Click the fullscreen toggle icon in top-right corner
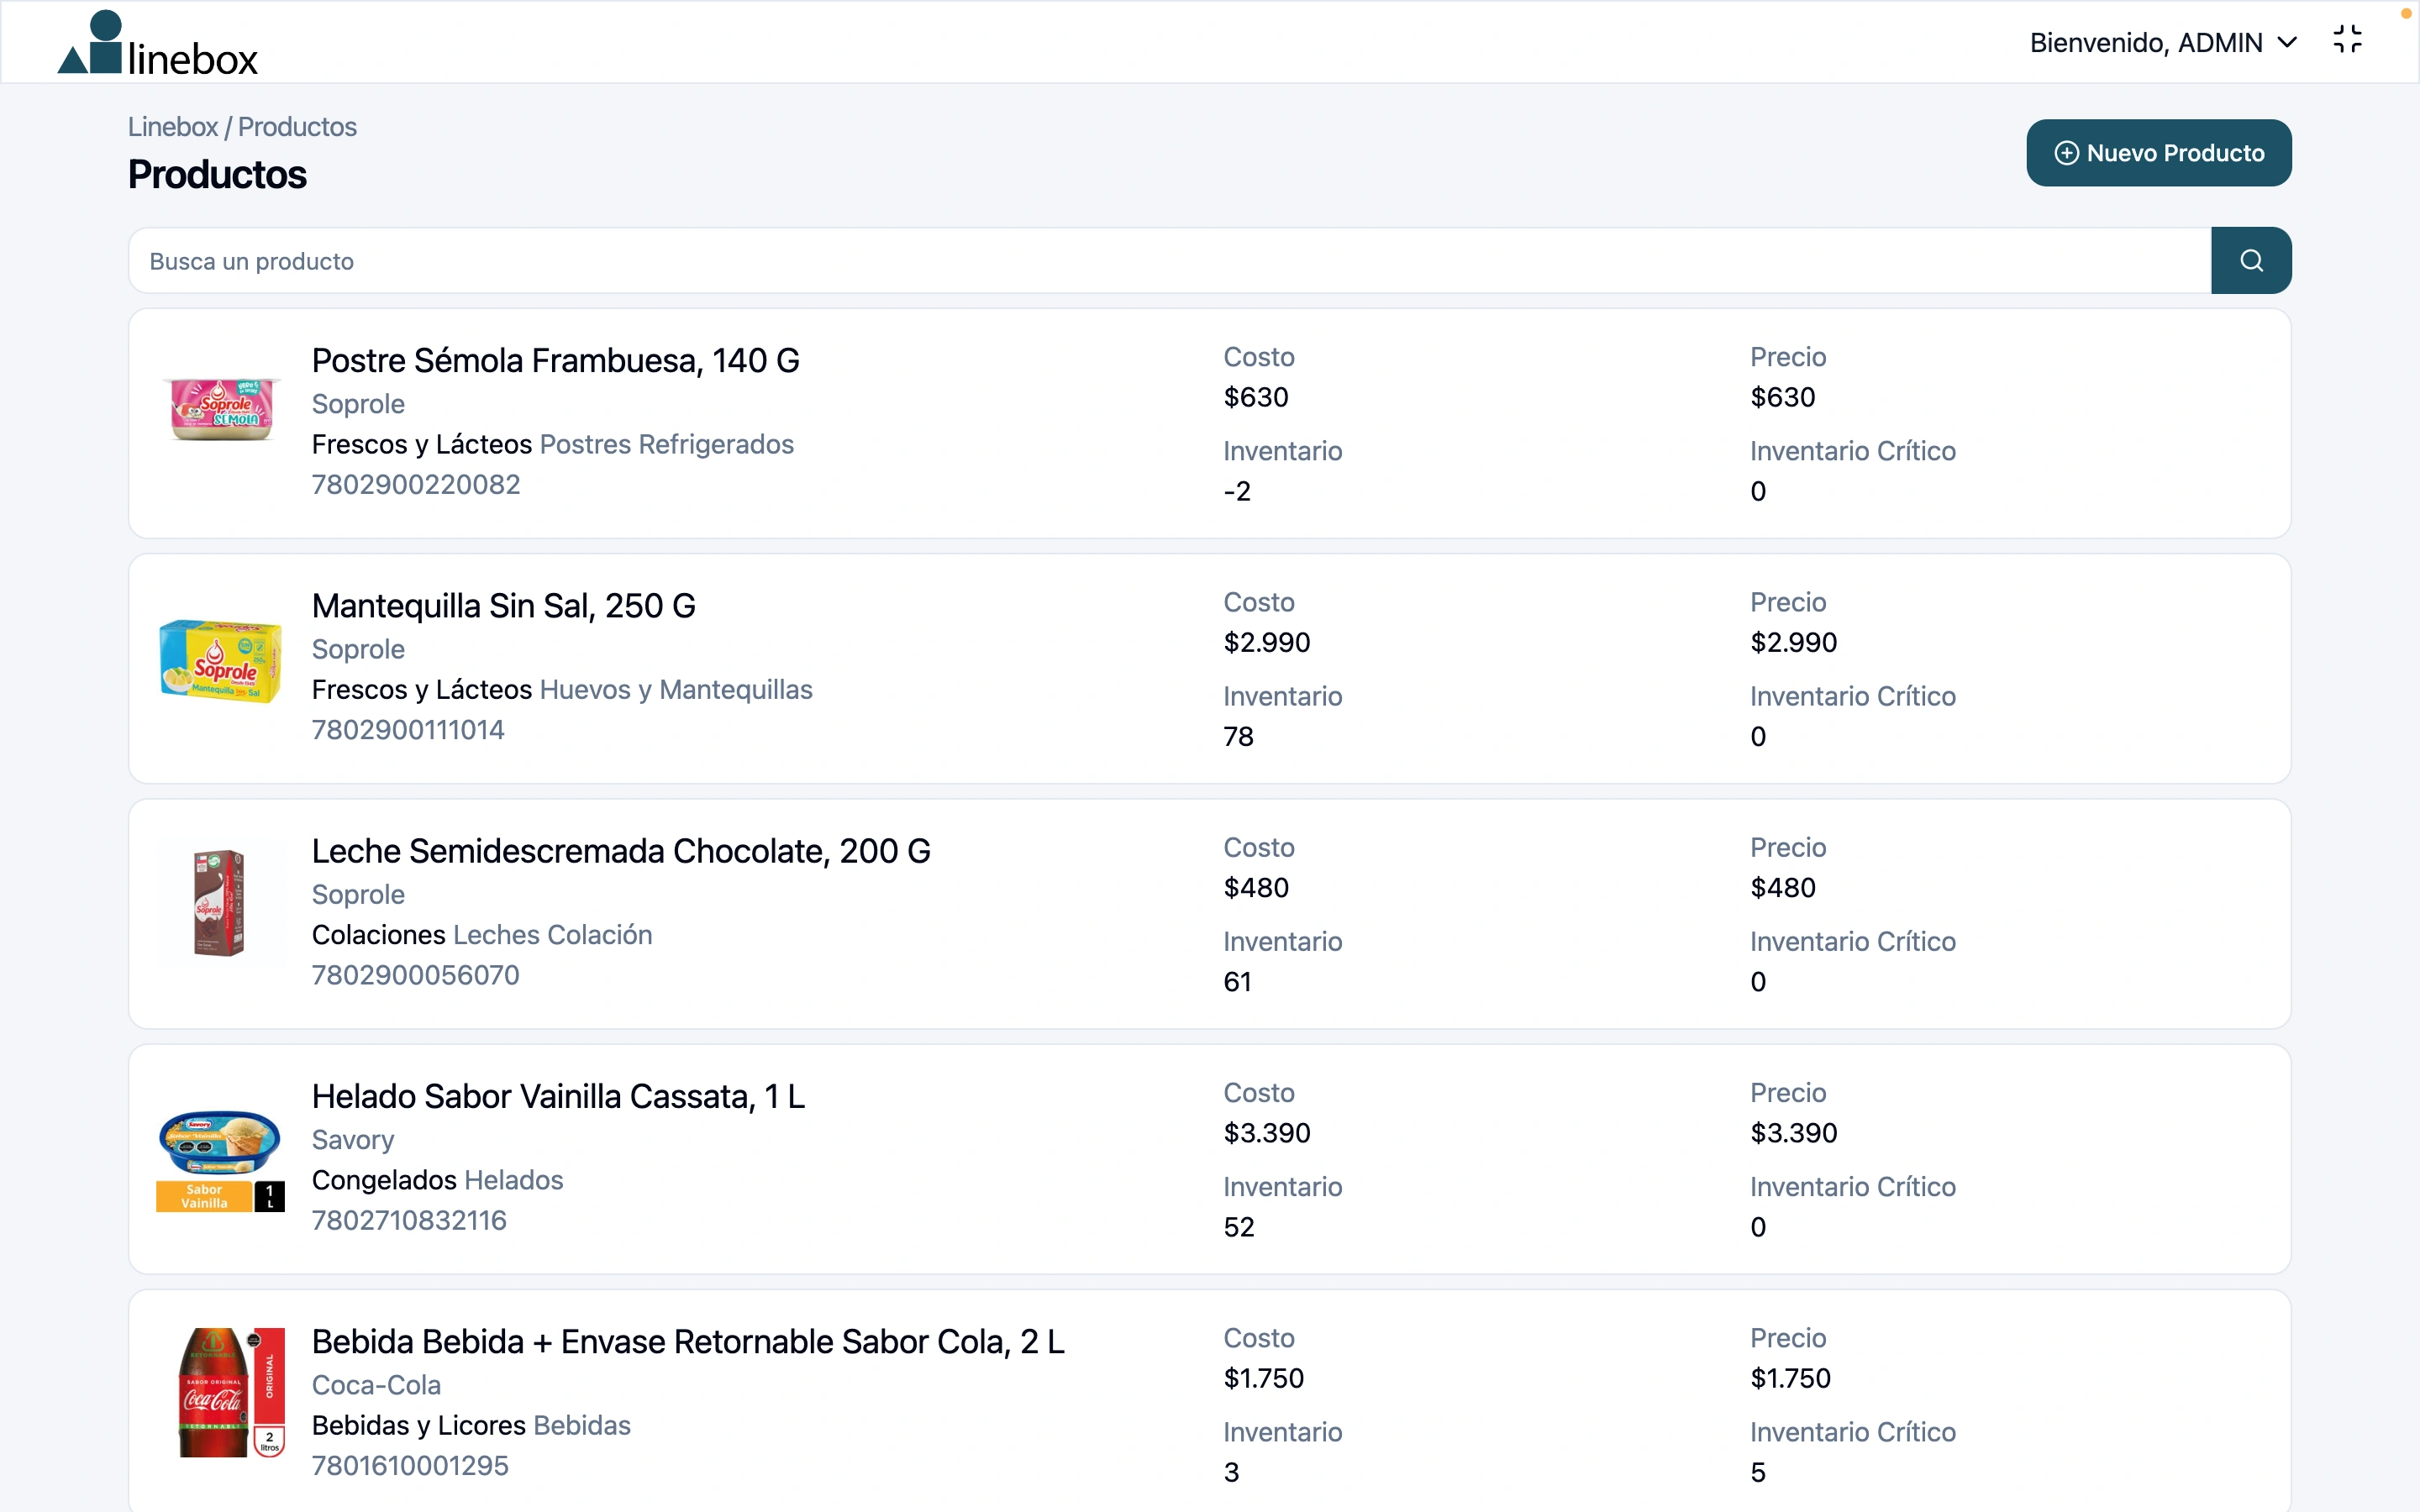The height and width of the screenshot is (1512, 2420). pyautogui.click(x=2348, y=40)
